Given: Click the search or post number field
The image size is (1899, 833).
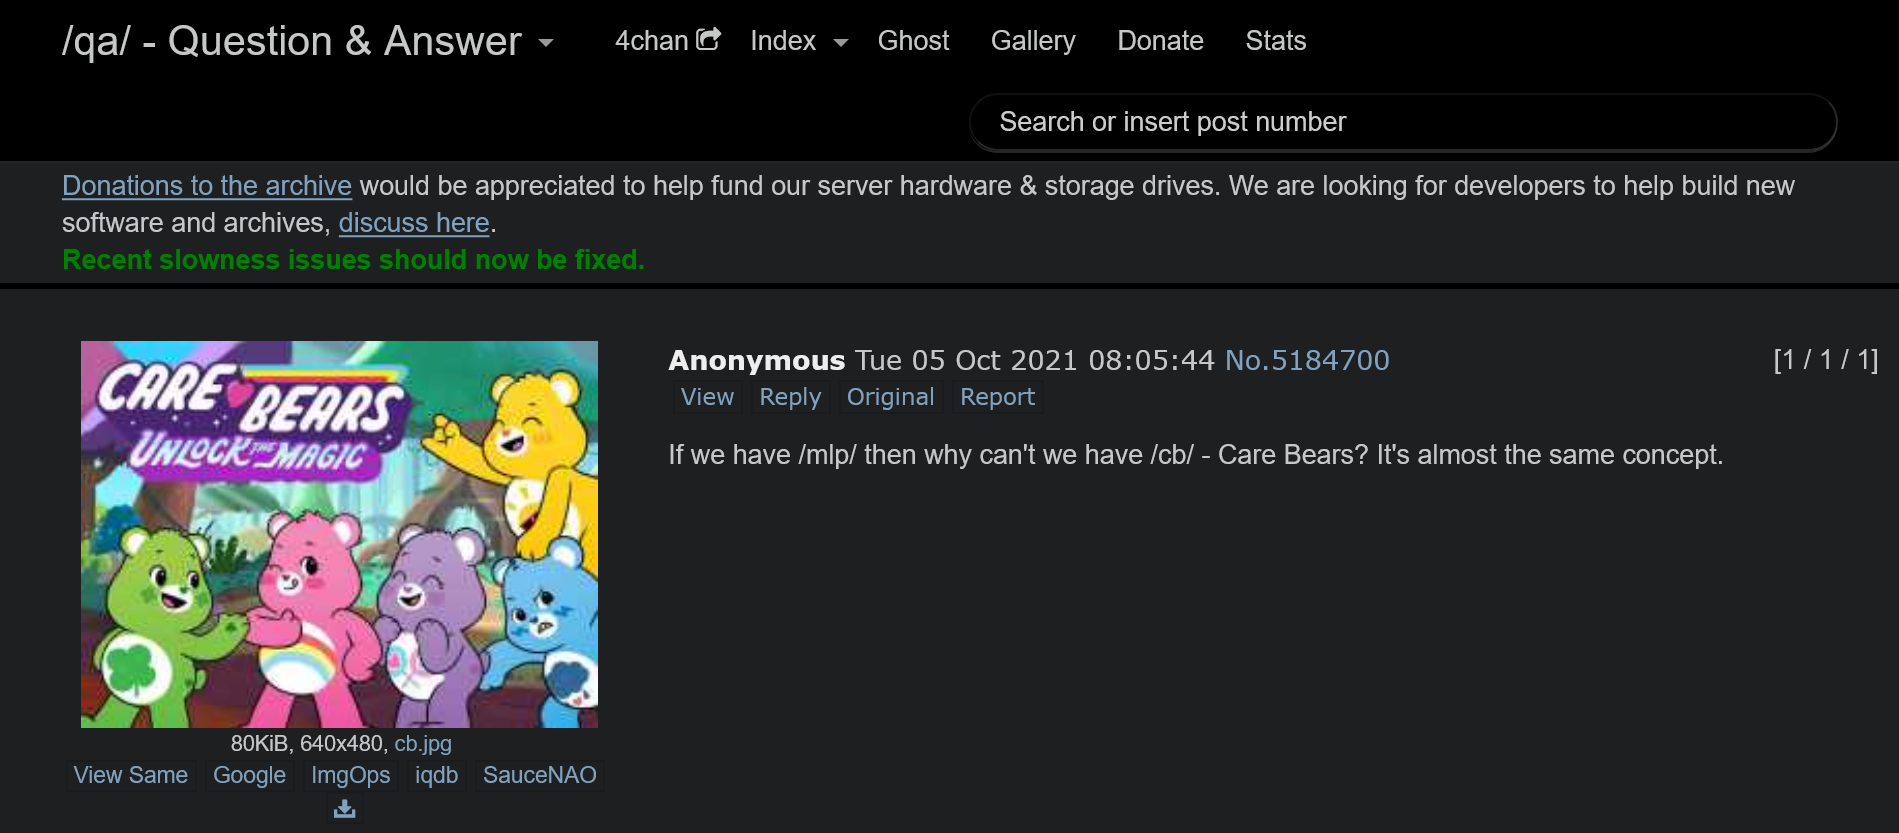Looking at the screenshot, I should pyautogui.click(x=1402, y=122).
